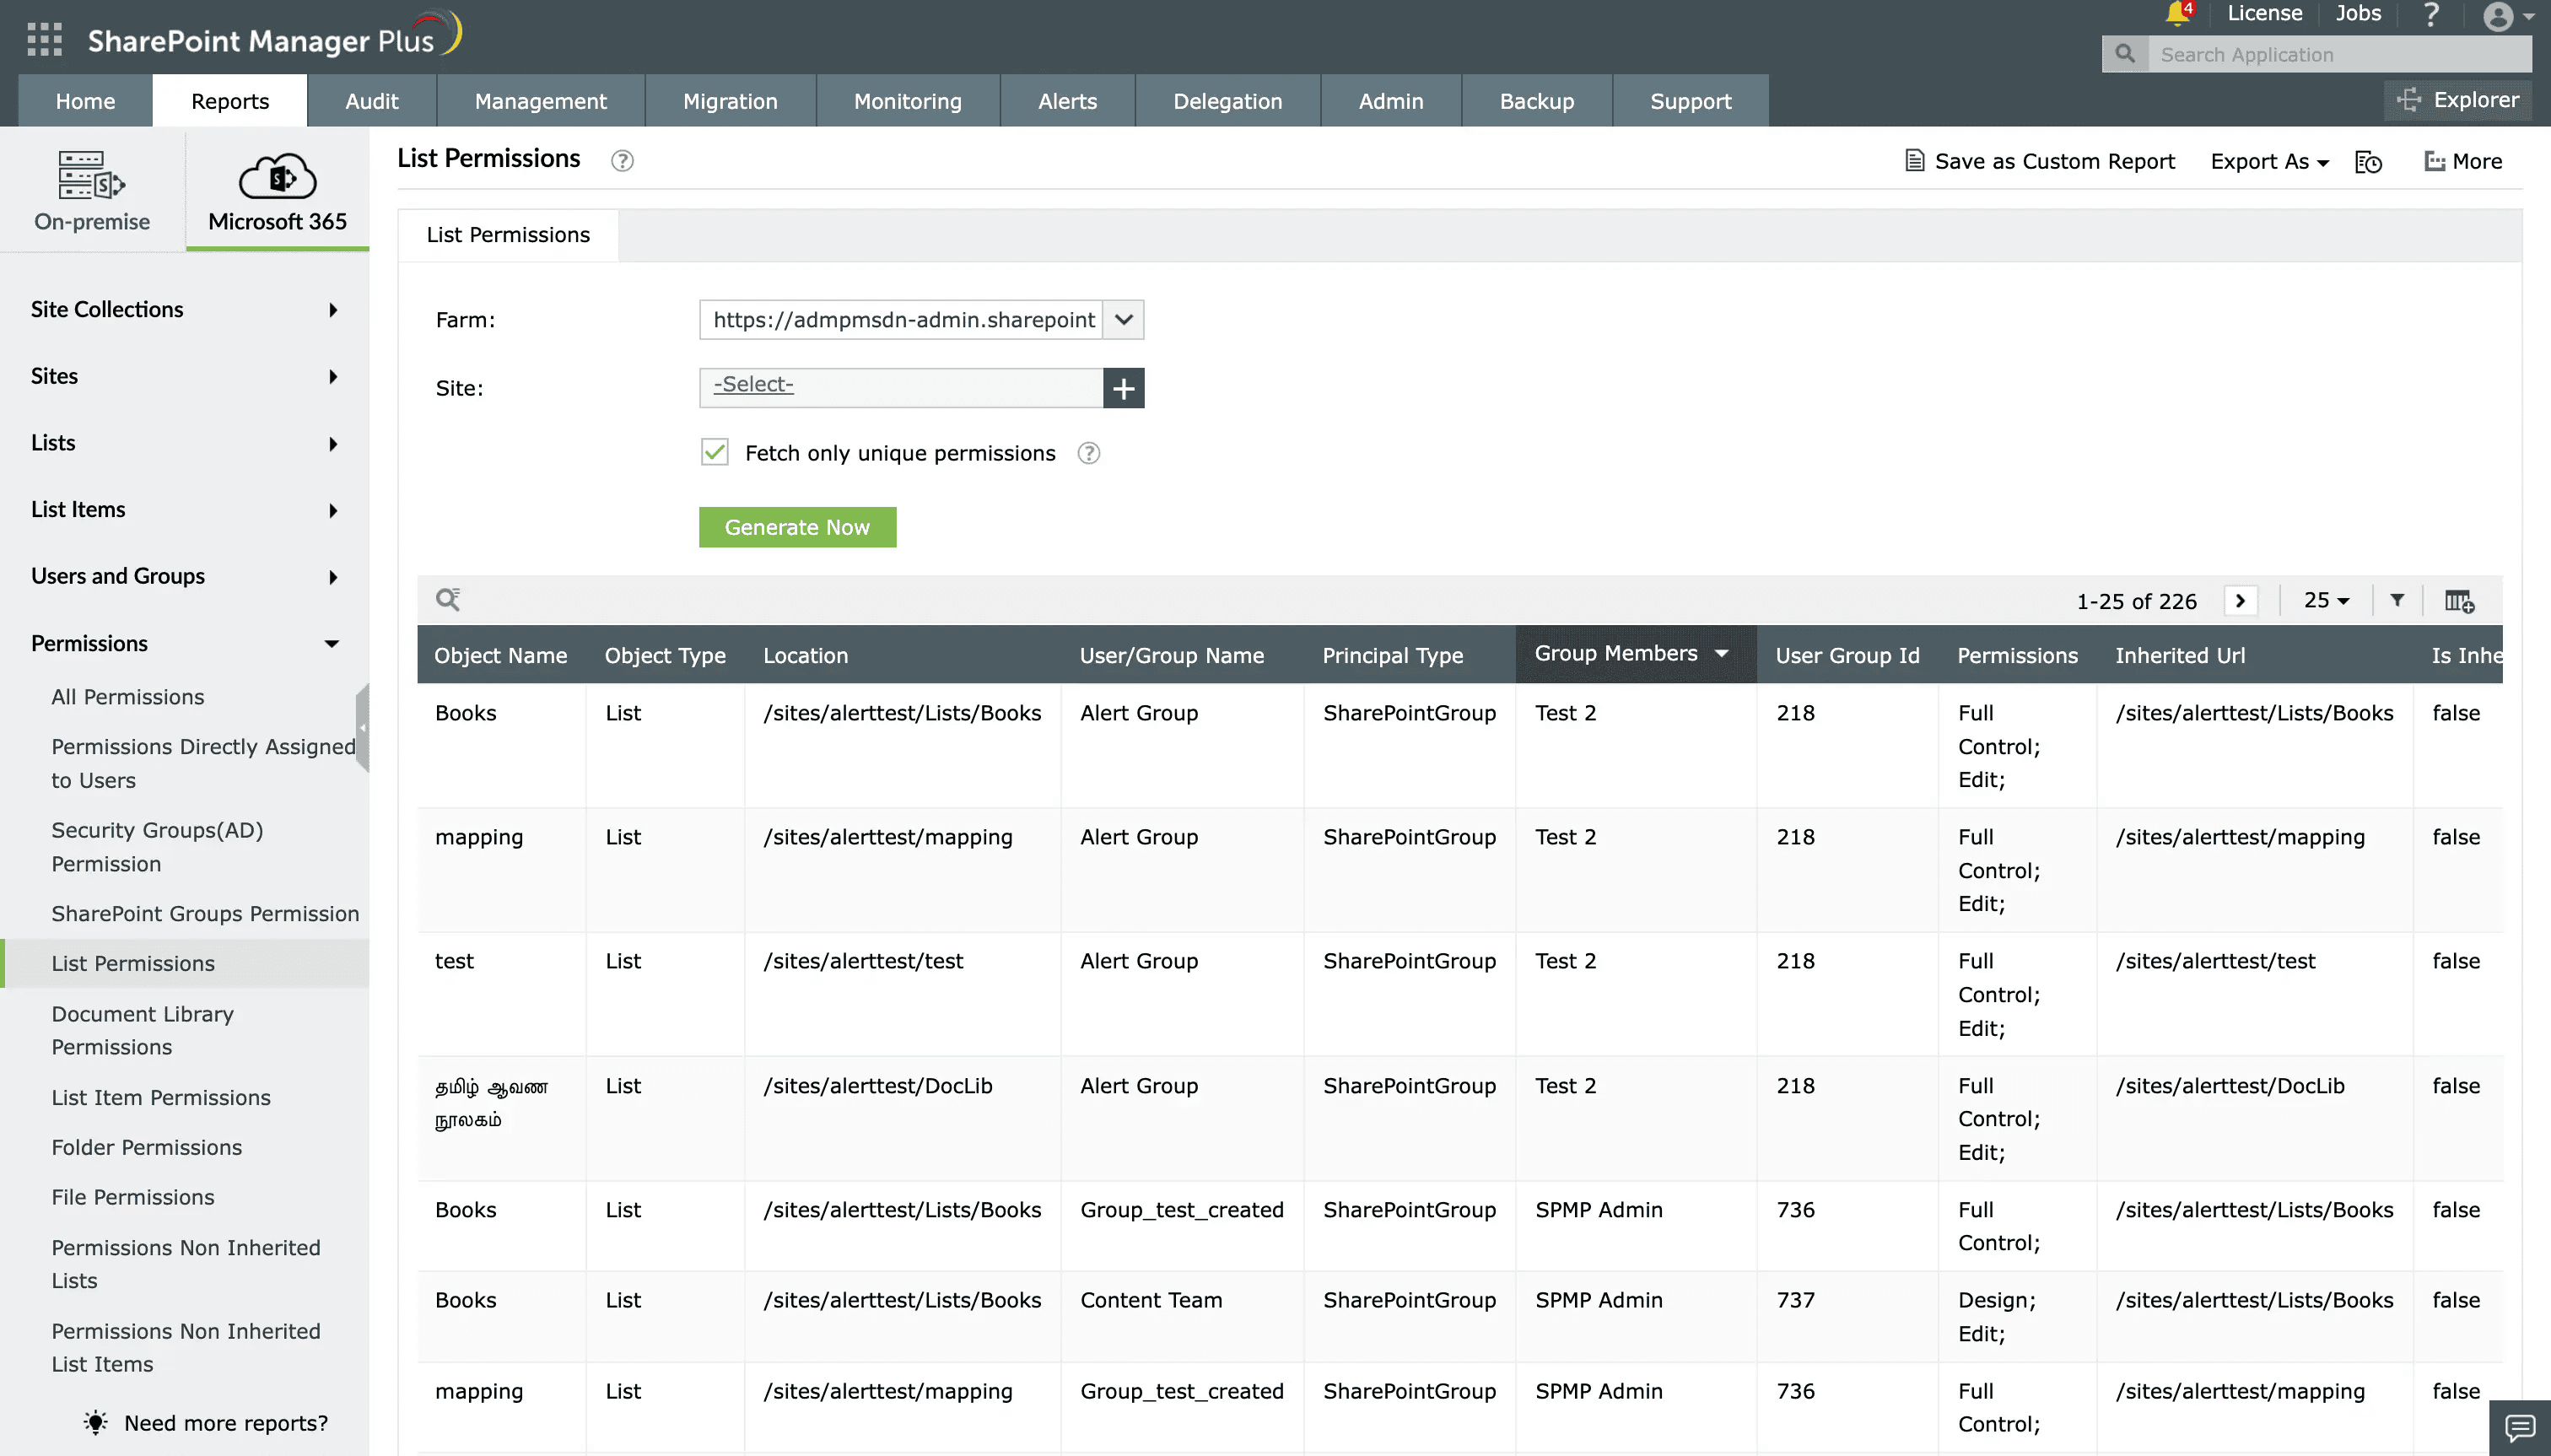This screenshot has height=1456, width=2551.
Task: Open the Delegation tab
Action: pos(1227,100)
